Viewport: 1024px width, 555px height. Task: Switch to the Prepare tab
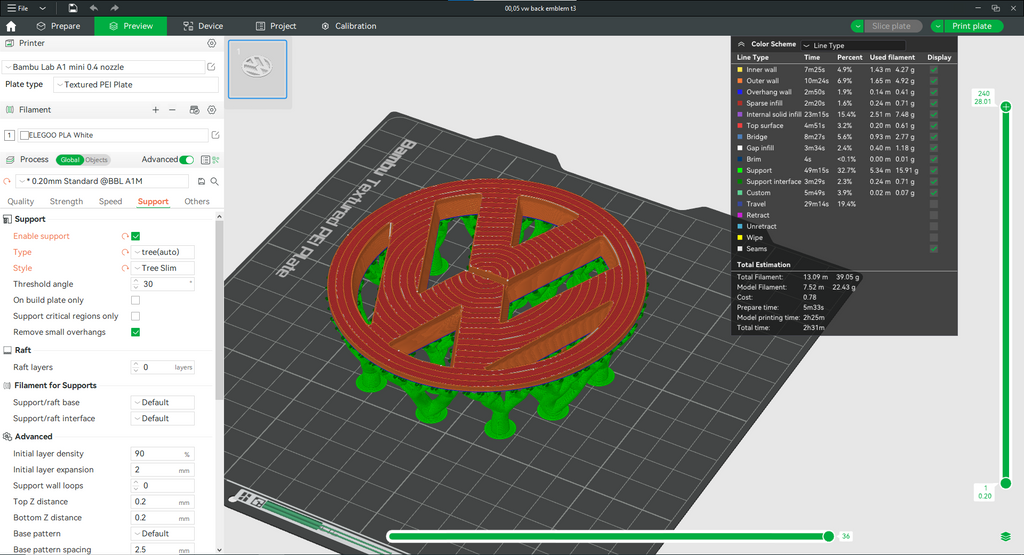point(58,26)
